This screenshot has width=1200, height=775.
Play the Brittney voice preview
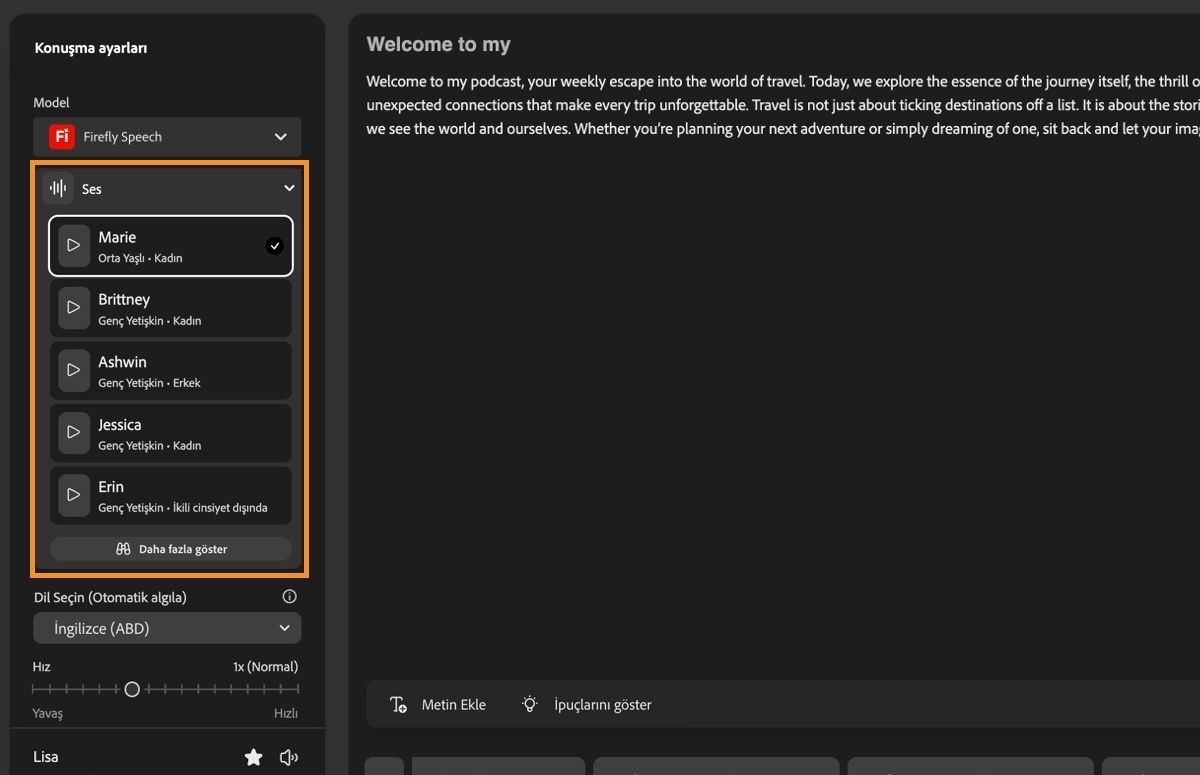click(x=73, y=308)
